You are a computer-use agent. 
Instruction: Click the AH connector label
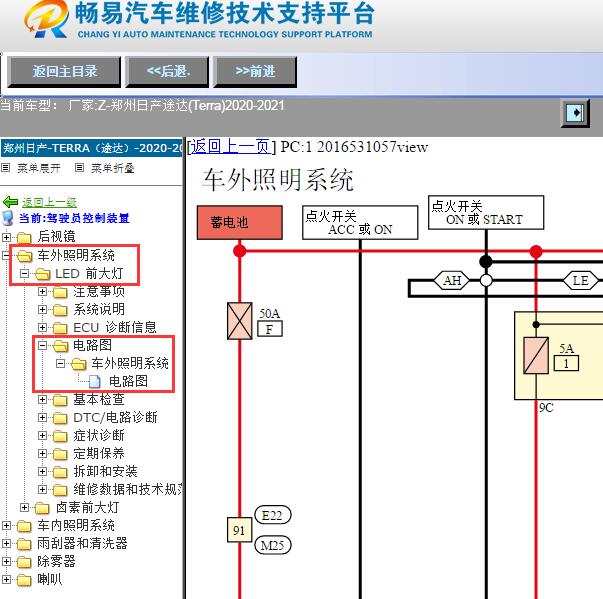[x=452, y=281]
